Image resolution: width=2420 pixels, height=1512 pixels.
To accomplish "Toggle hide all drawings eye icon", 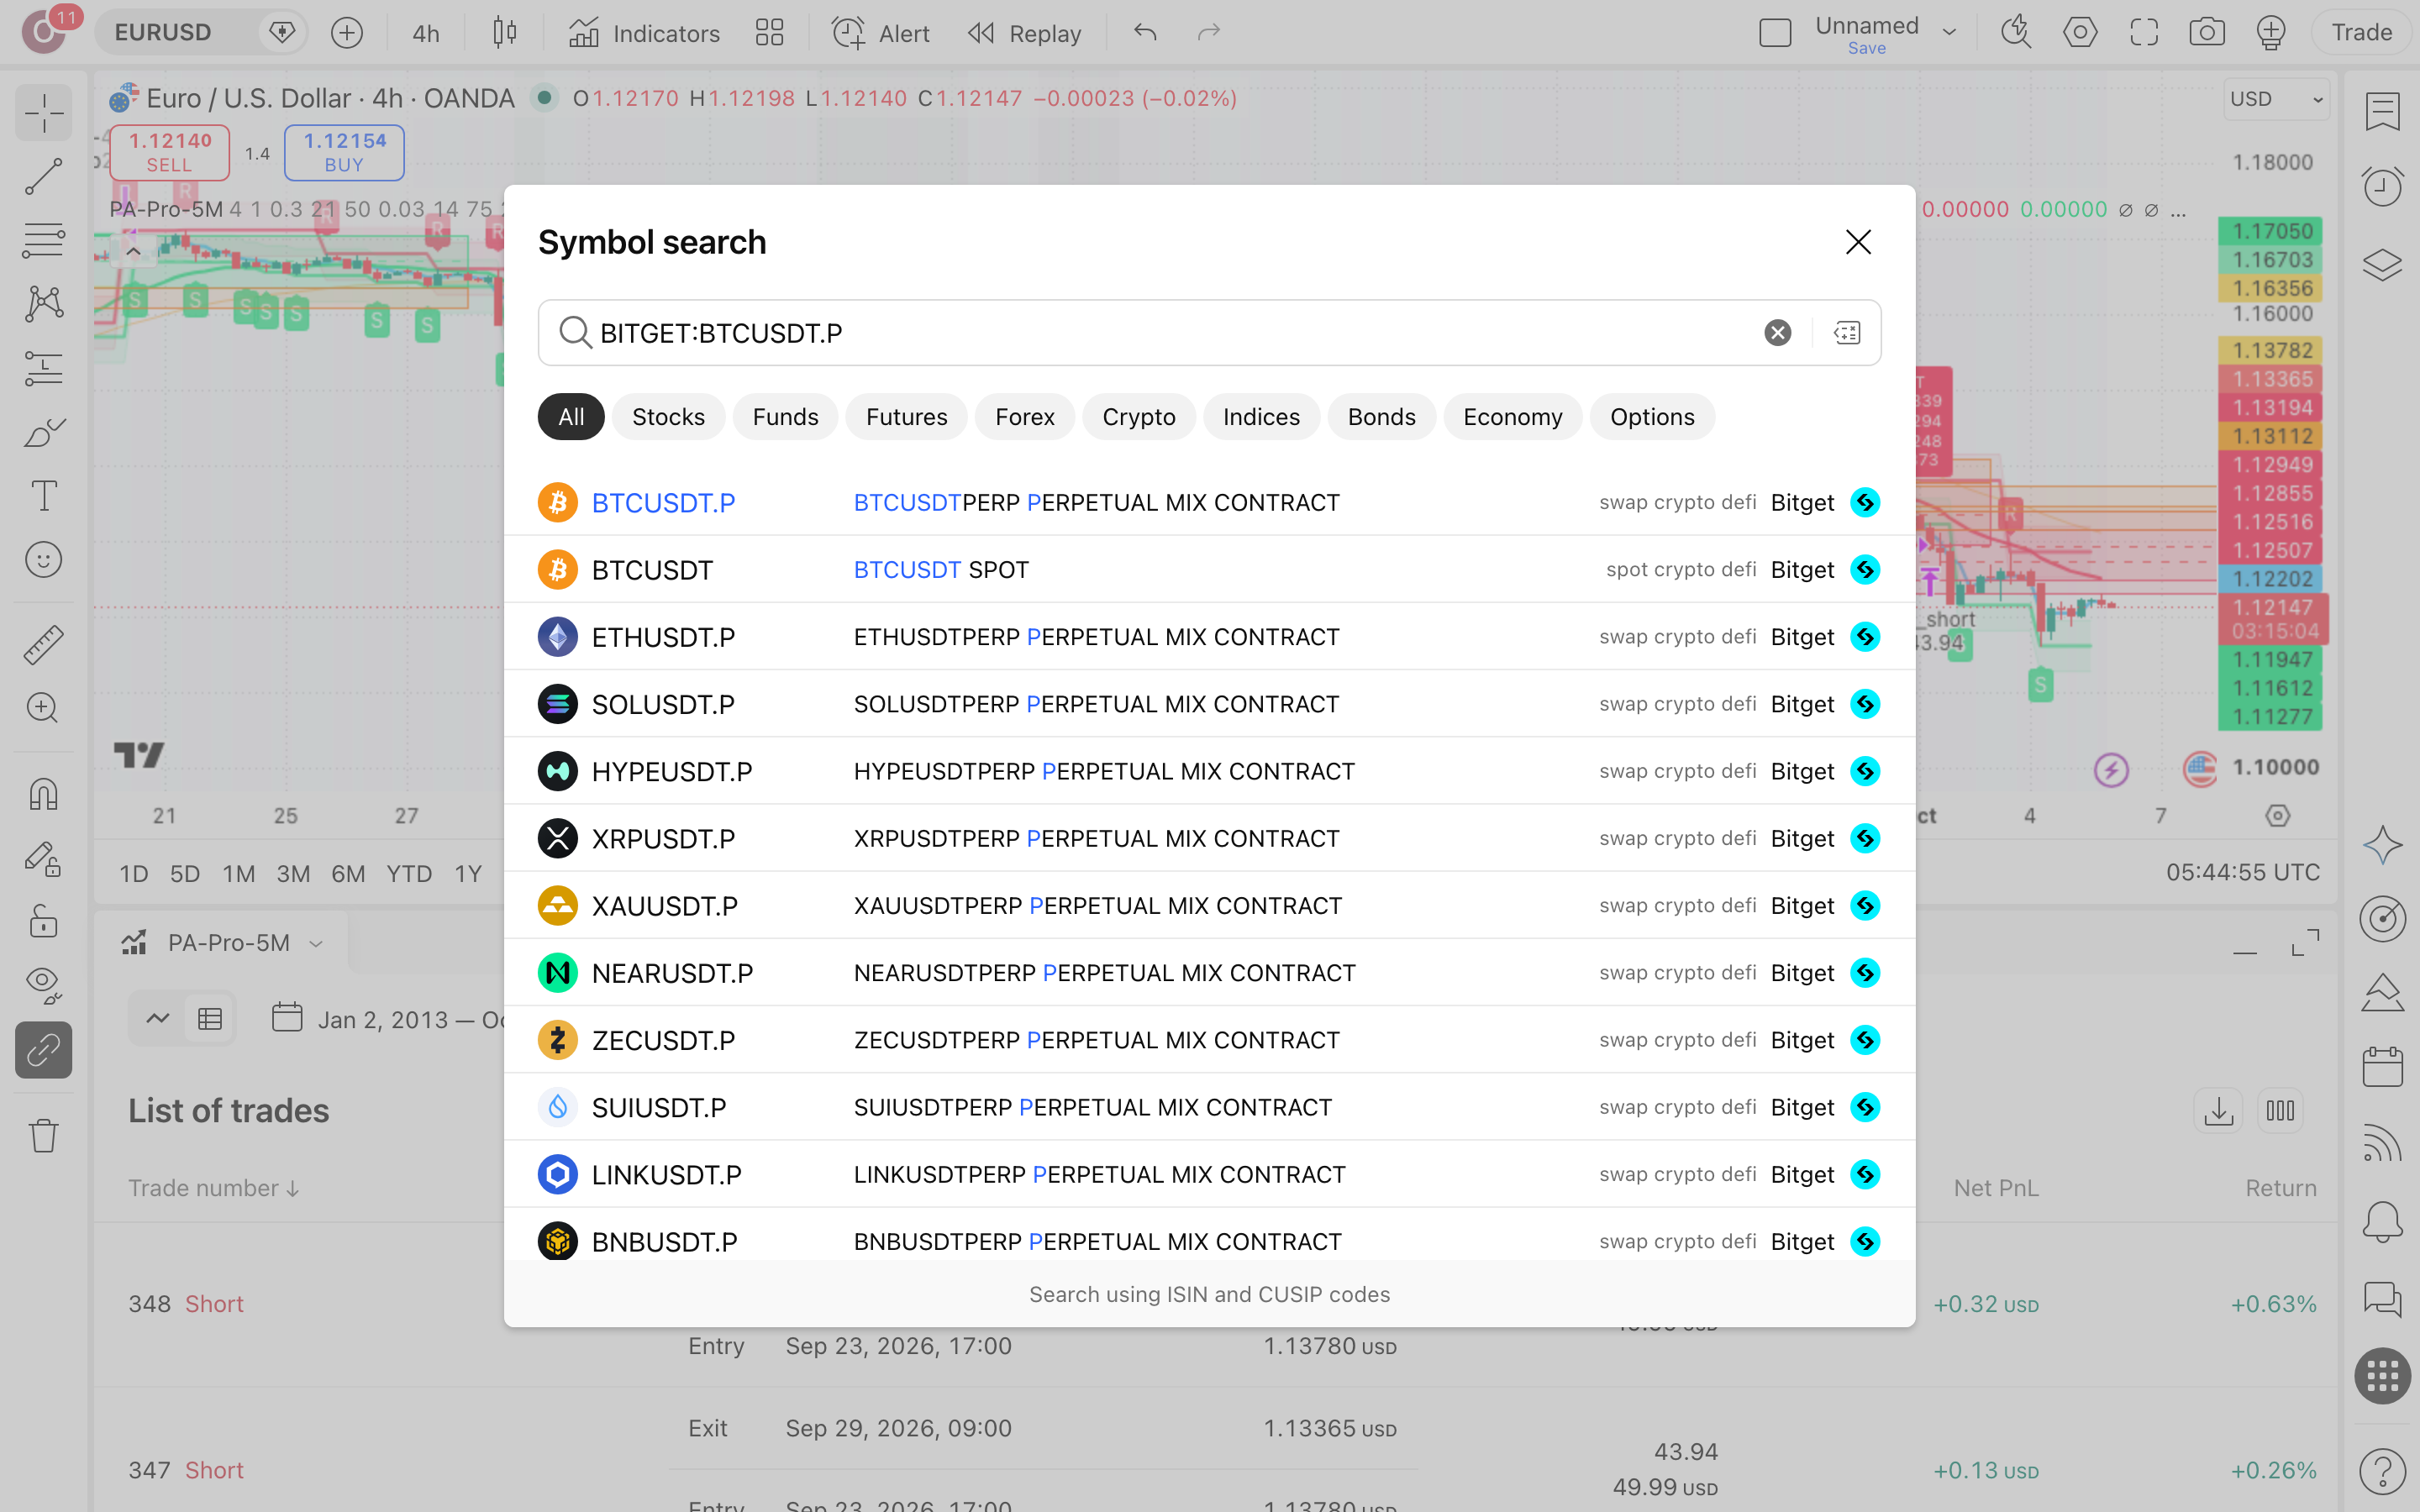I will 44,985.
